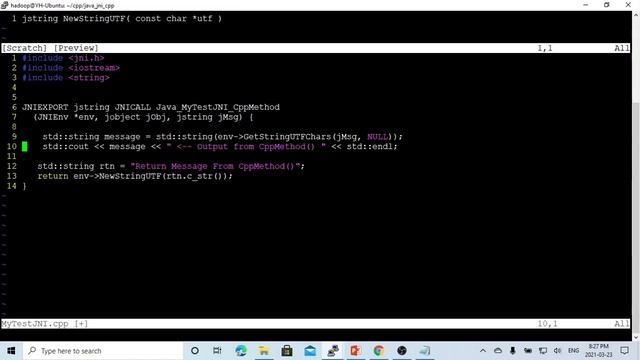Click 'std::string rtn' declaration
640x360 pixels.
[76, 166]
